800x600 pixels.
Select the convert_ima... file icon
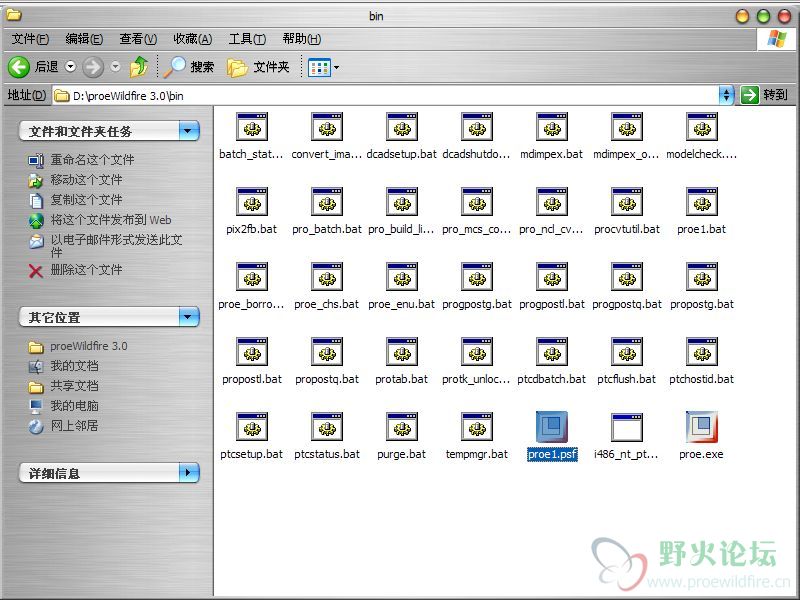327,127
